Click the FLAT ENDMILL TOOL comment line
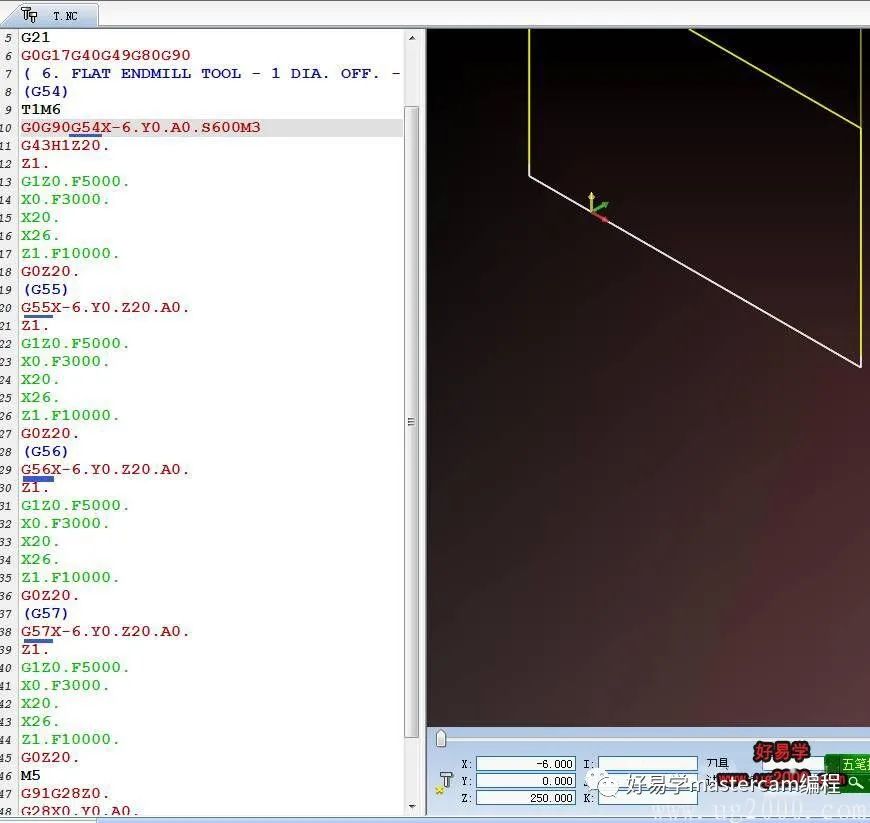This screenshot has height=823, width=870. (211, 73)
